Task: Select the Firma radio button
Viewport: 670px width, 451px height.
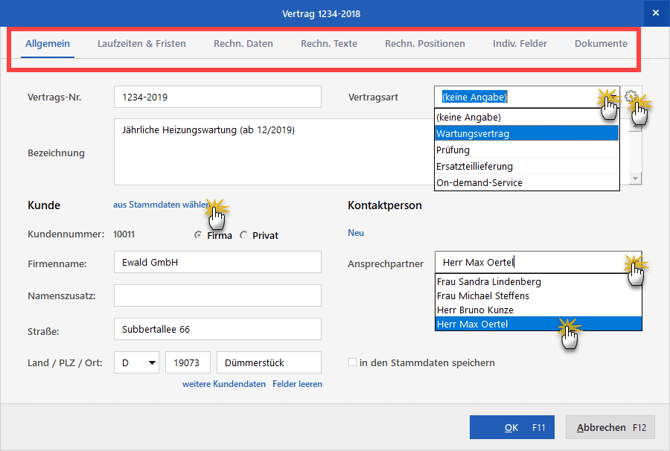Action: [x=198, y=235]
